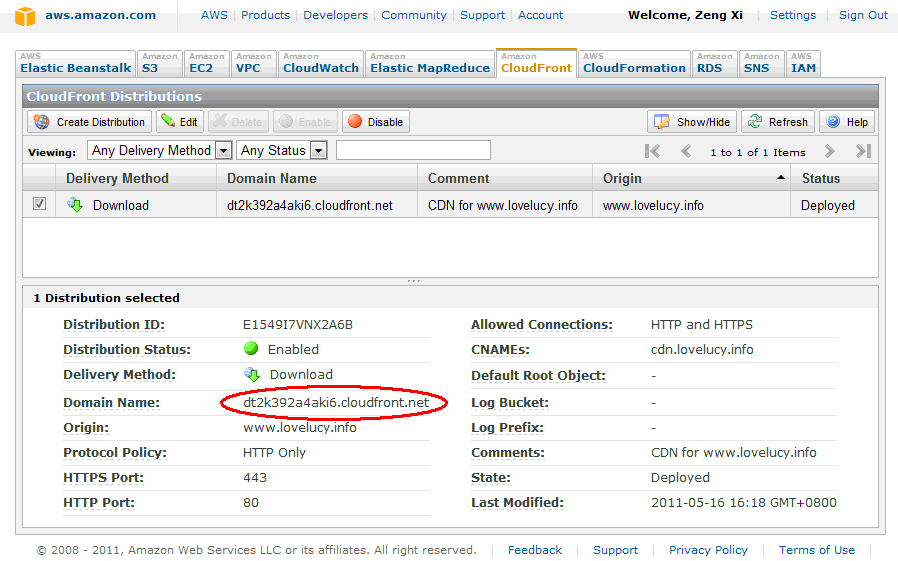The image size is (898, 561).
Task: Open the Support link in the top navigation
Action: click(x=482, y=15)
